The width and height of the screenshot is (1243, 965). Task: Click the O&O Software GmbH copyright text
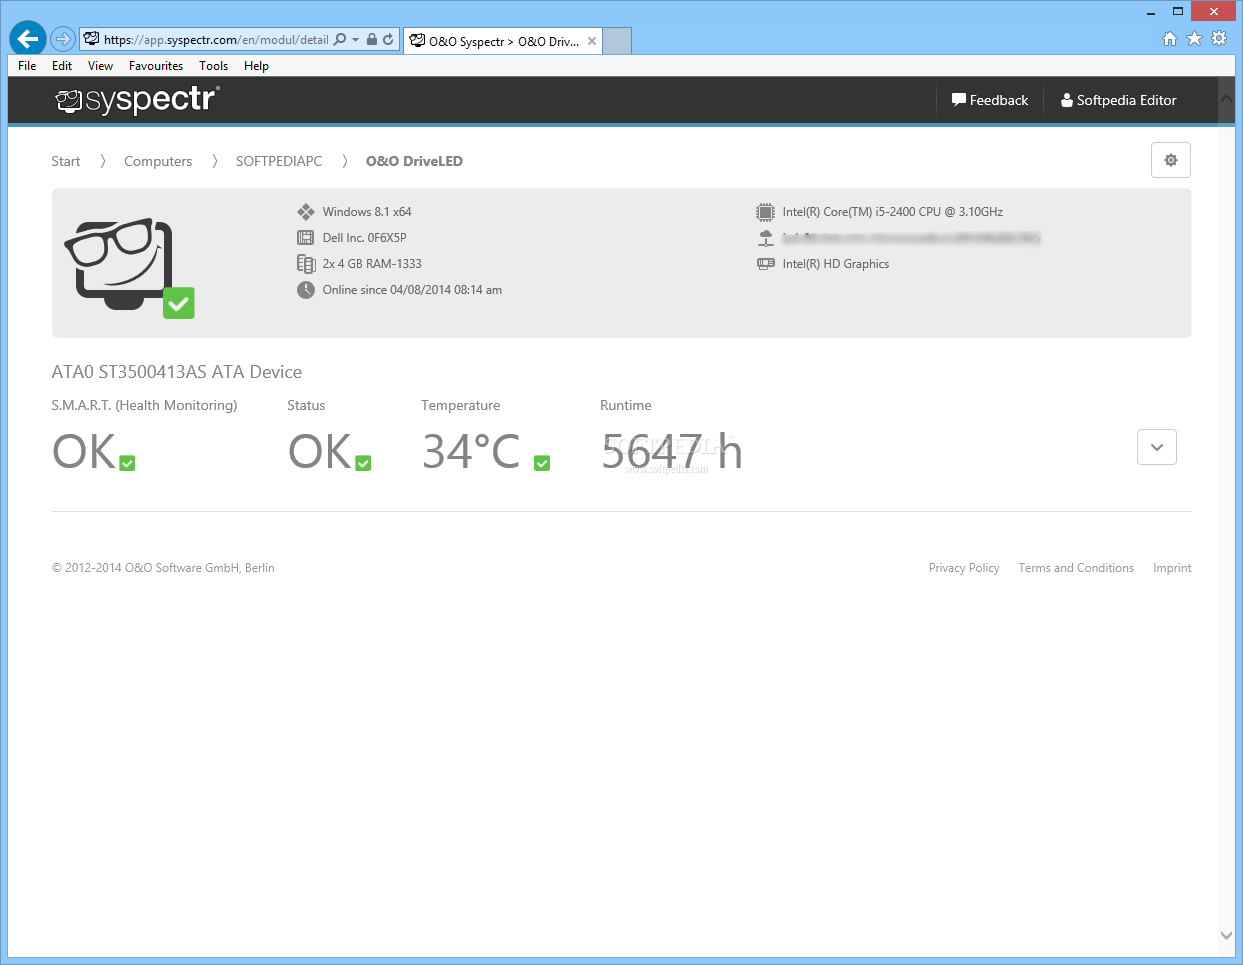click(x=163, y=568)
